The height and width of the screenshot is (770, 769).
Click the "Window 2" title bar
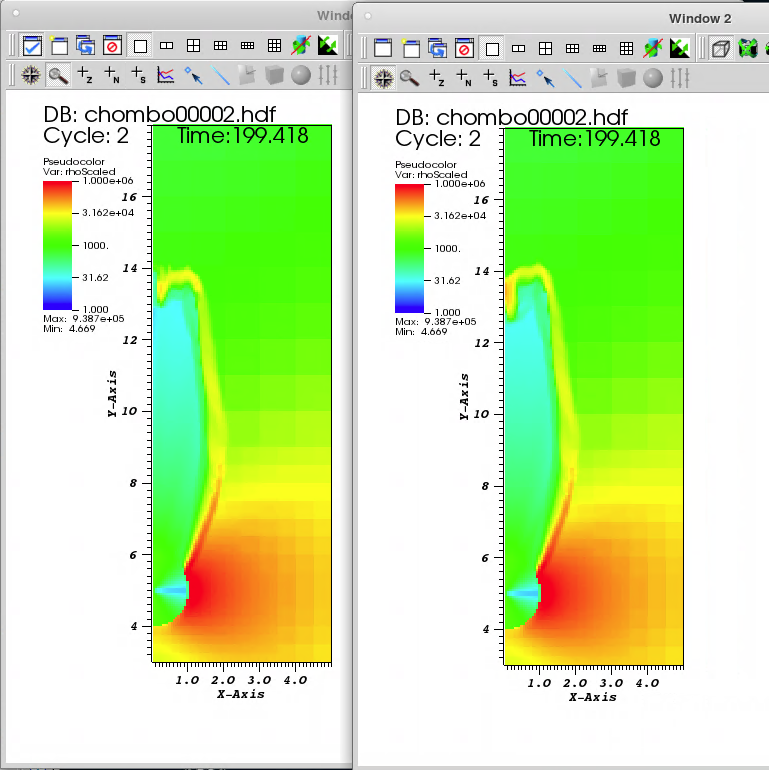tap(700, 19)
